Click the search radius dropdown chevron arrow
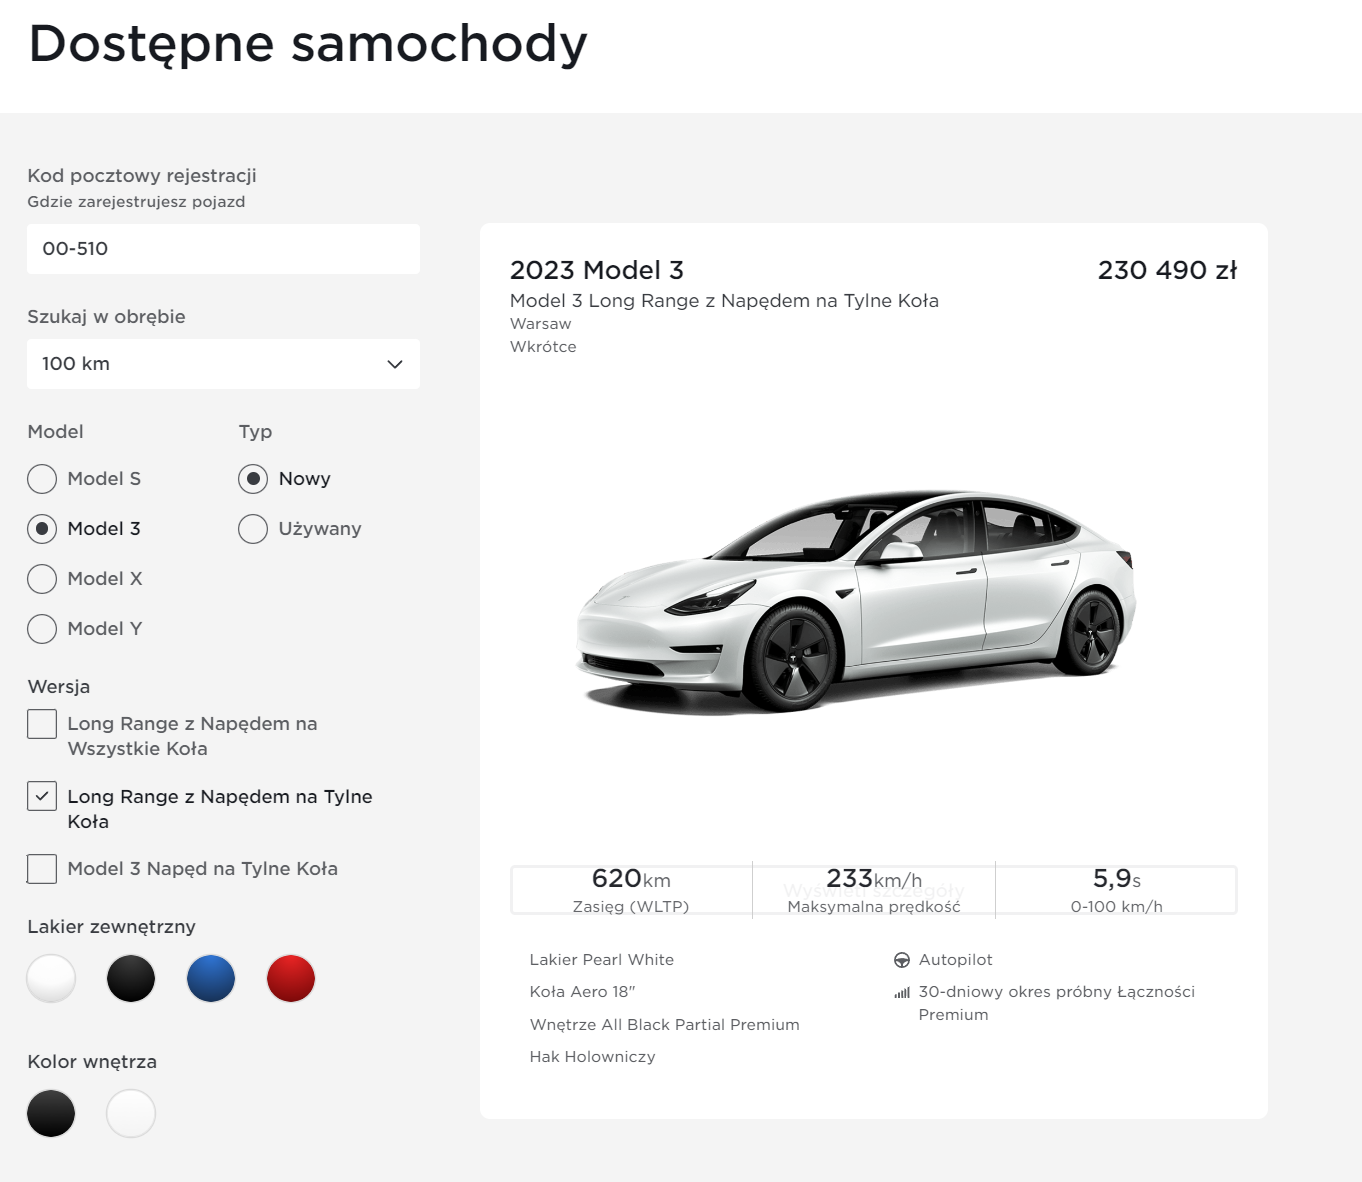This screenshot has height=1182, width=1362. 395,364
